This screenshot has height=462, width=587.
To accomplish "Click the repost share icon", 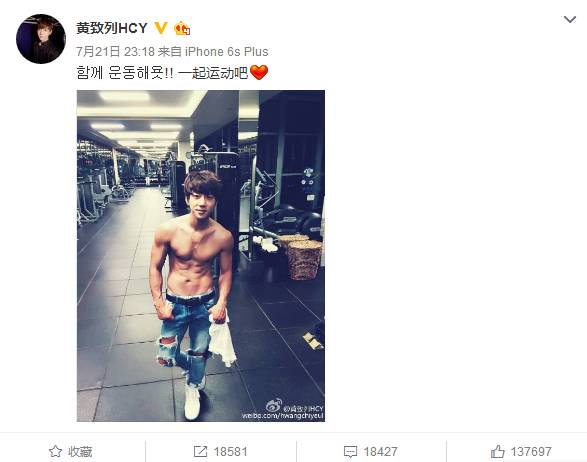I will click(x=200, y=451).
